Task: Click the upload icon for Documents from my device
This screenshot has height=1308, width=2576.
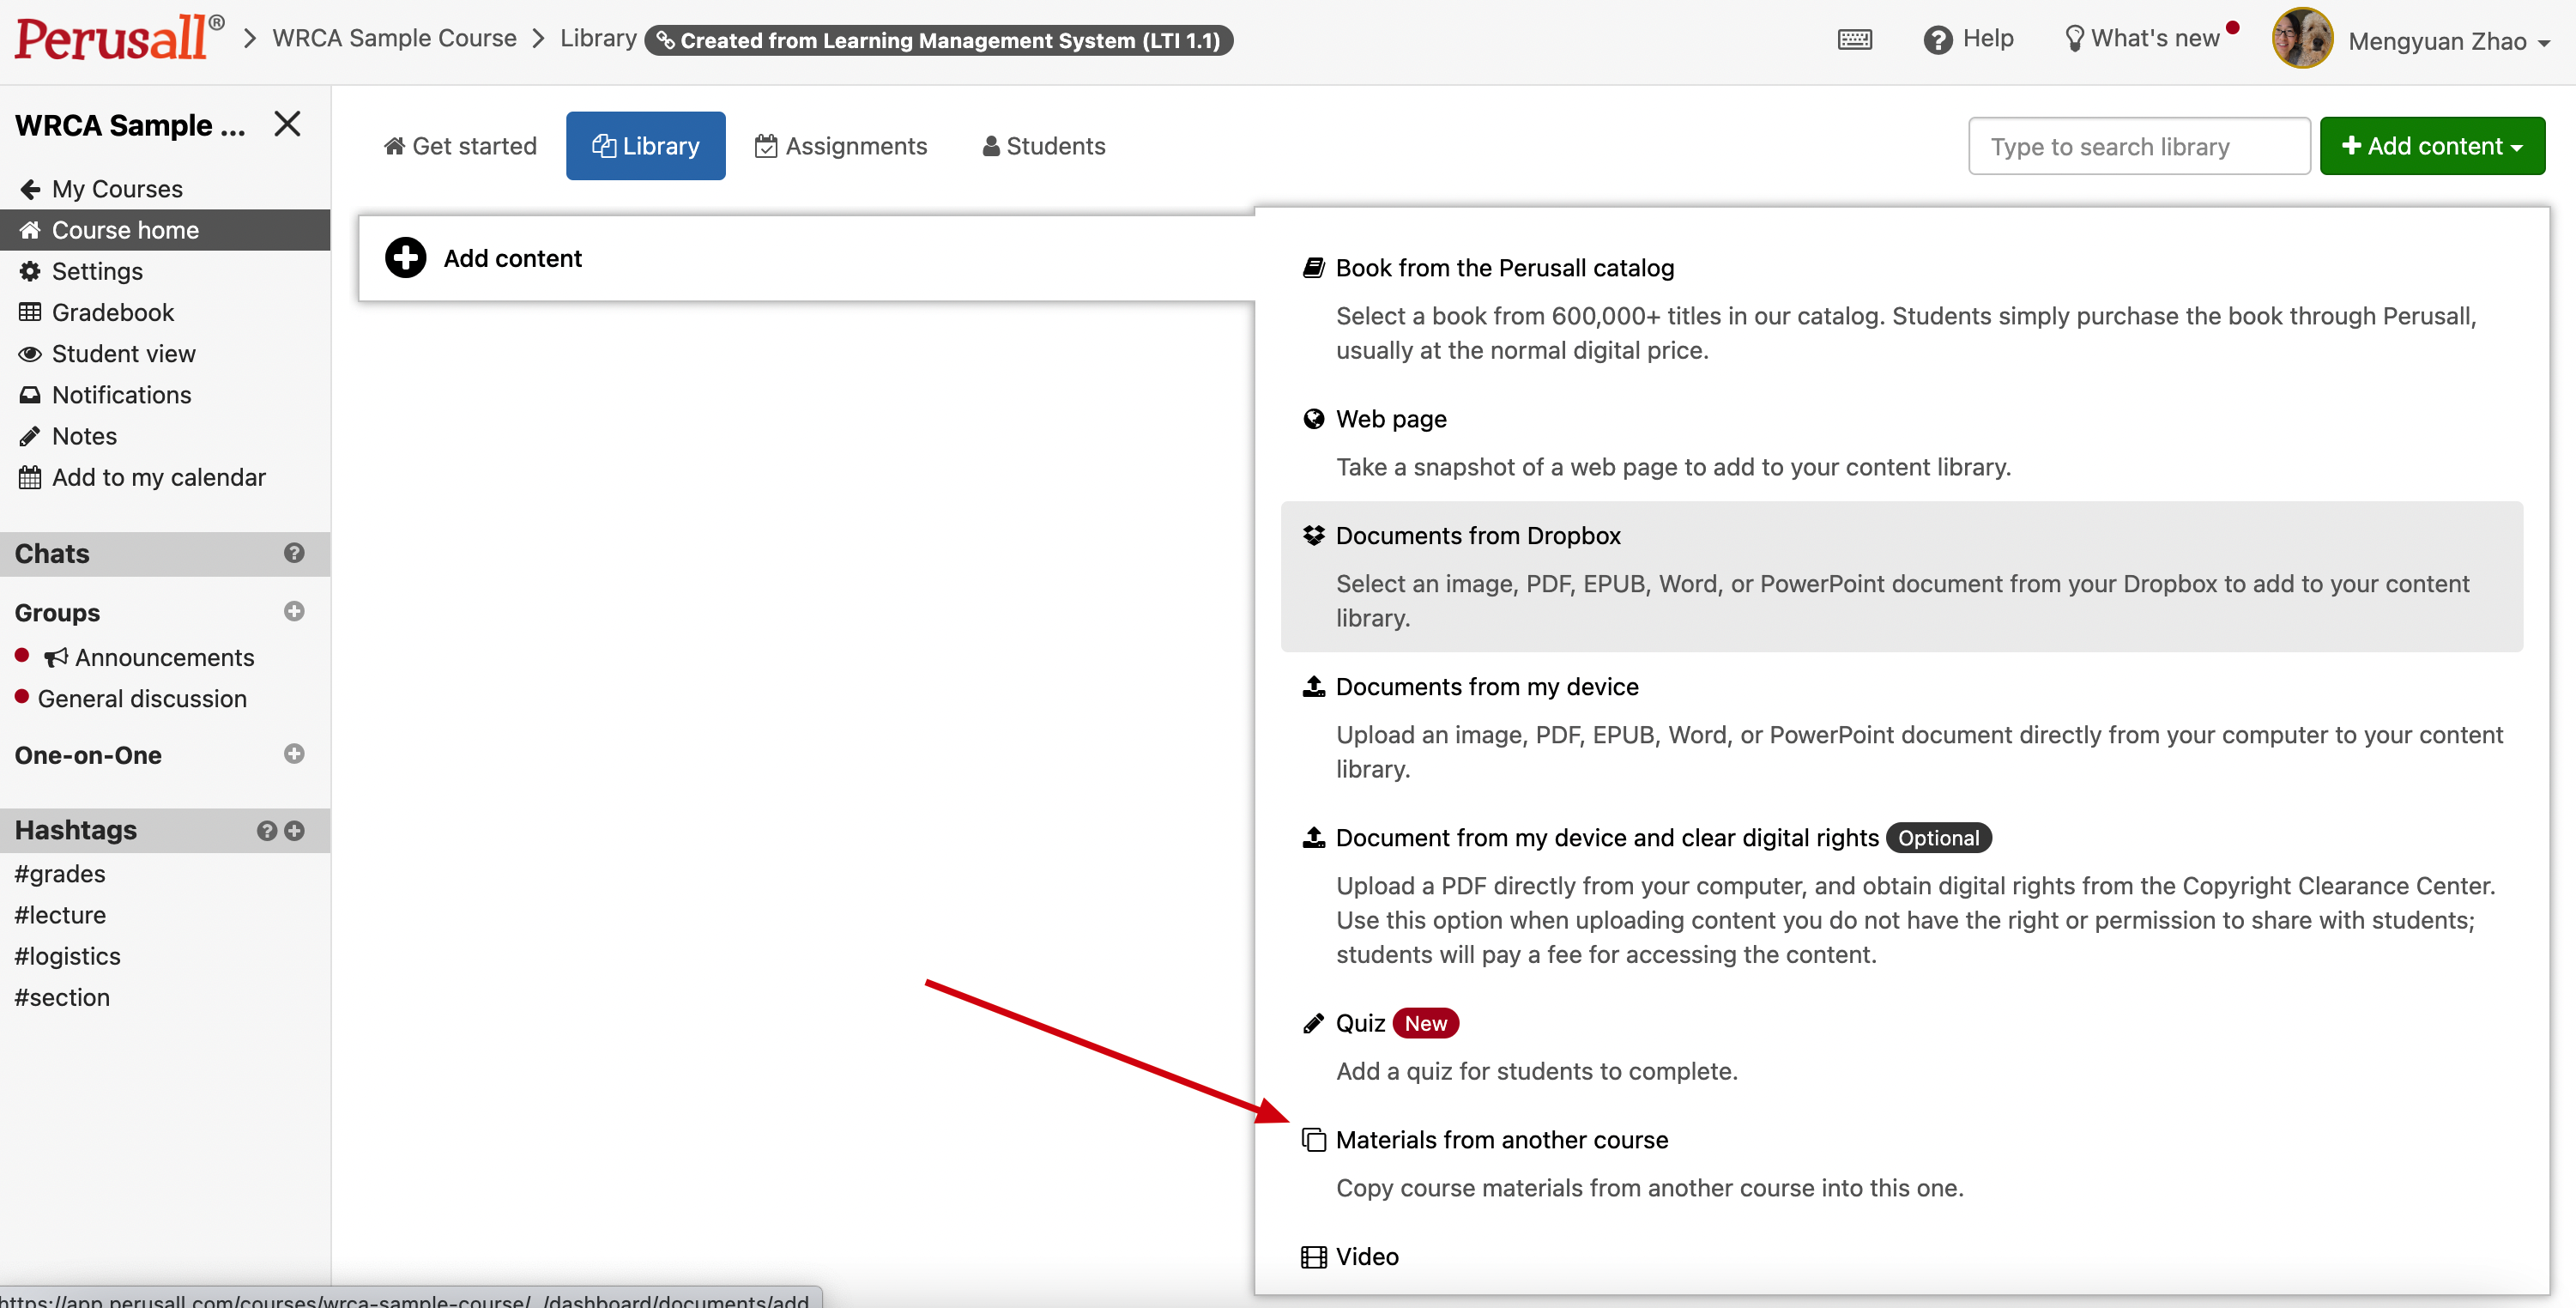Action: (1313, 686)
